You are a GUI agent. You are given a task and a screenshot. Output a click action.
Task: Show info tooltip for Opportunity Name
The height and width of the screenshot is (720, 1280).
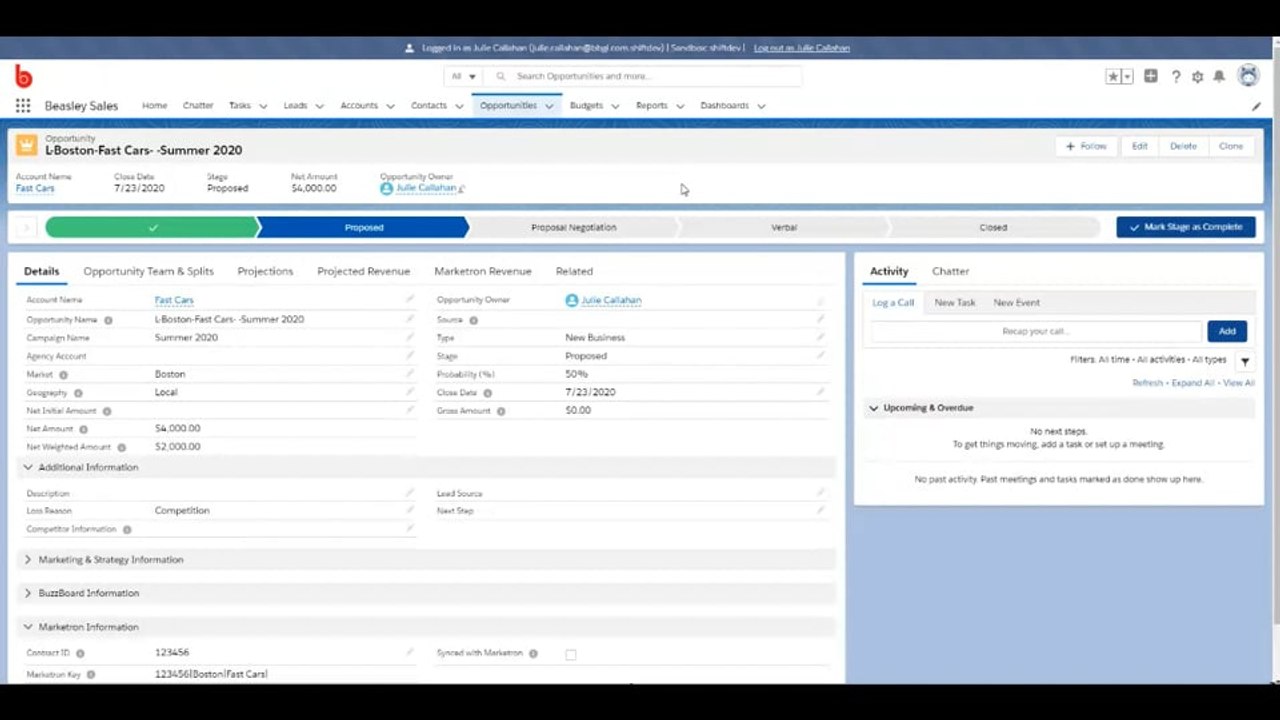pyautogui.click(x=108, y=320)
